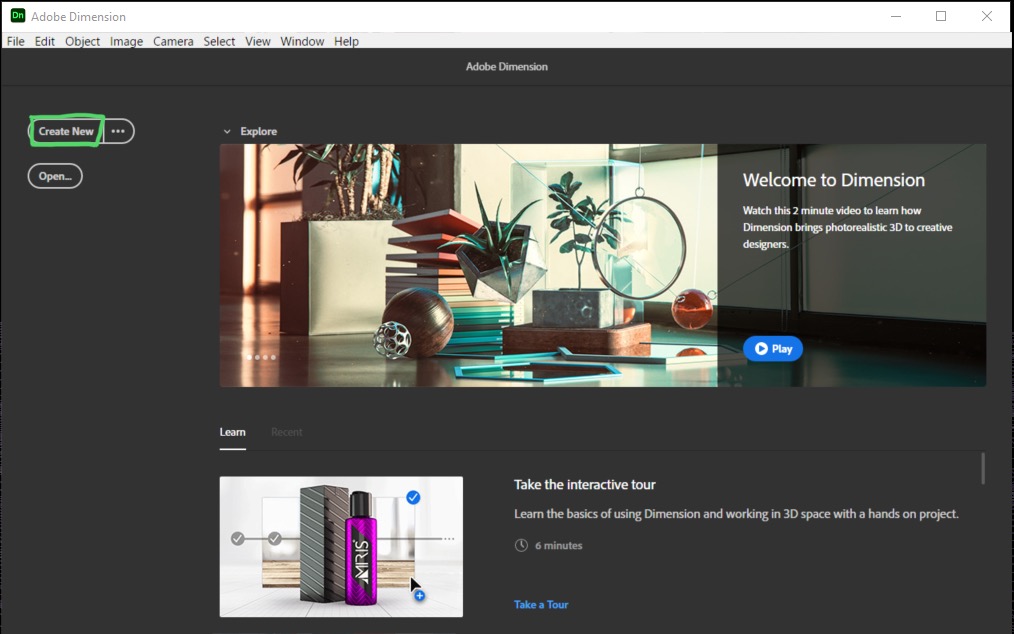Open more options next to Create New
The image size is (1014, 634).
coord(118,131)
